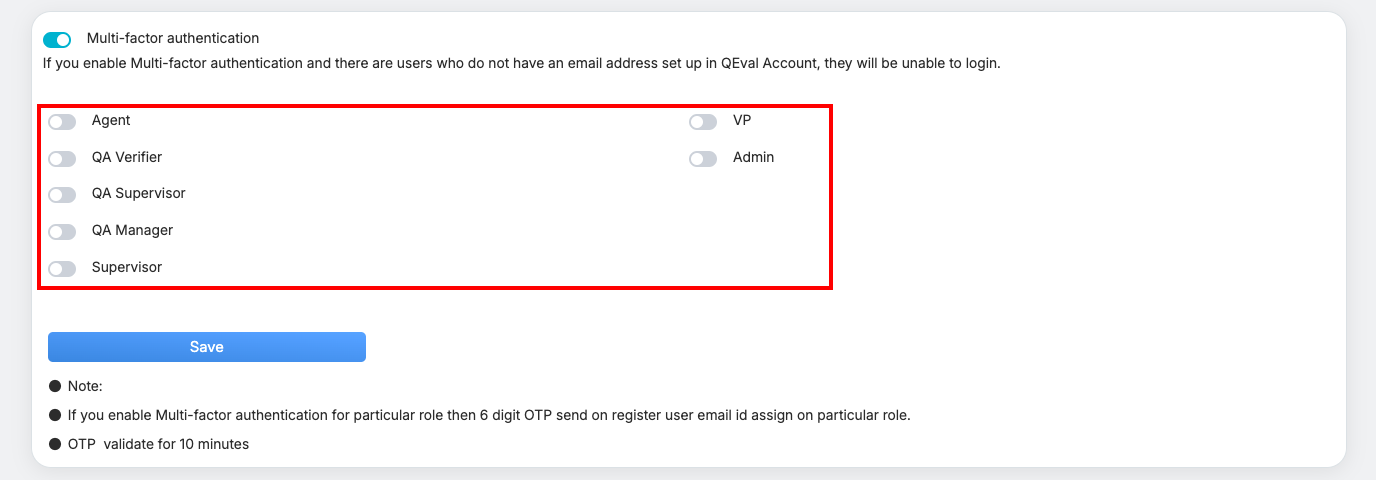Click the Agent label text
This screenshot has width=1376, height=480.
111,121
